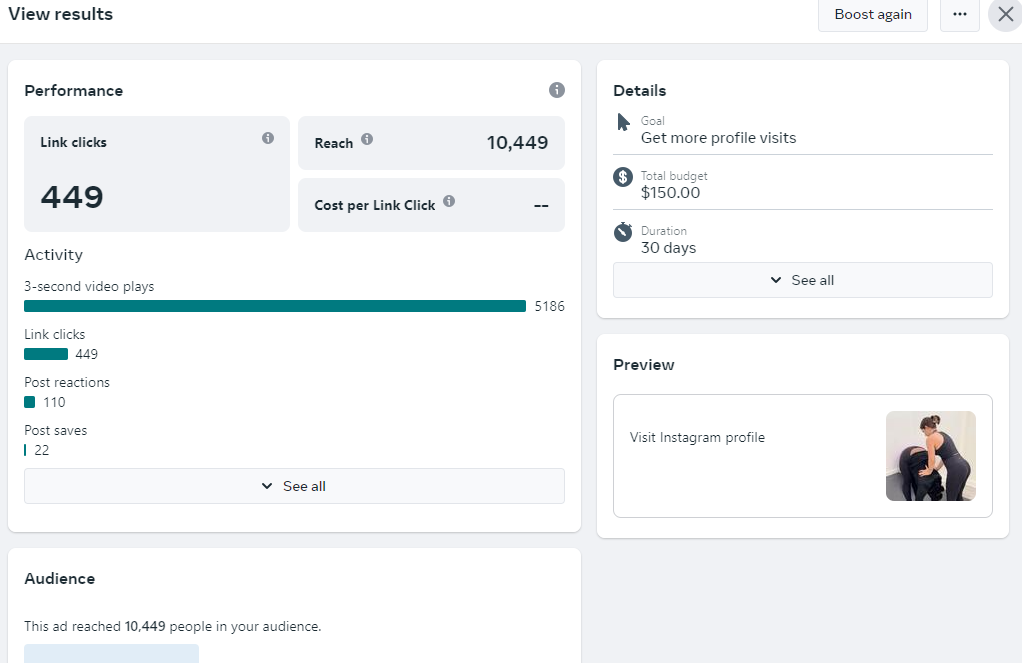Screen dimensions: 1022x663
Task: Click the Cost per Link Click card
Action: pos(431,205)
